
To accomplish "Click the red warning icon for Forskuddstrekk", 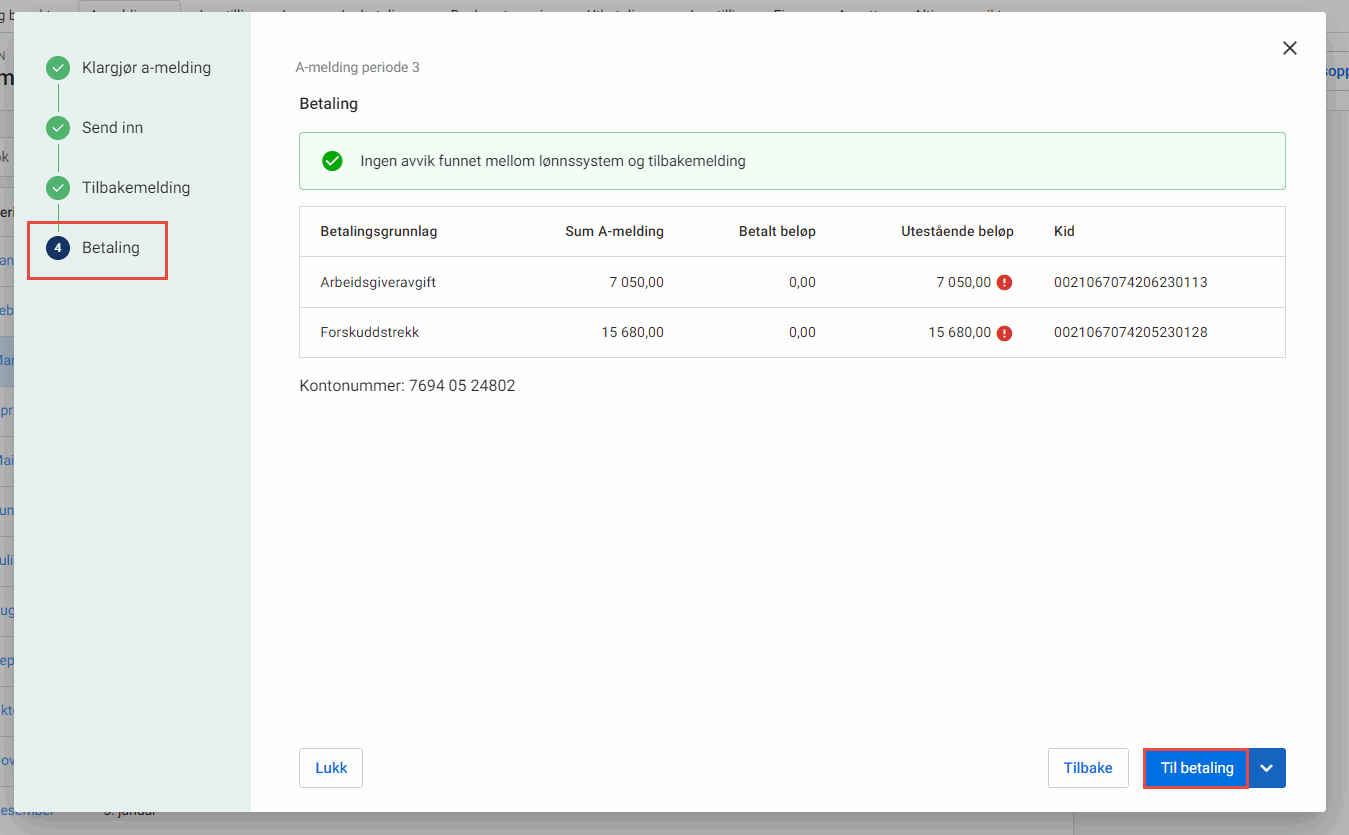I will pos(1004,333).
